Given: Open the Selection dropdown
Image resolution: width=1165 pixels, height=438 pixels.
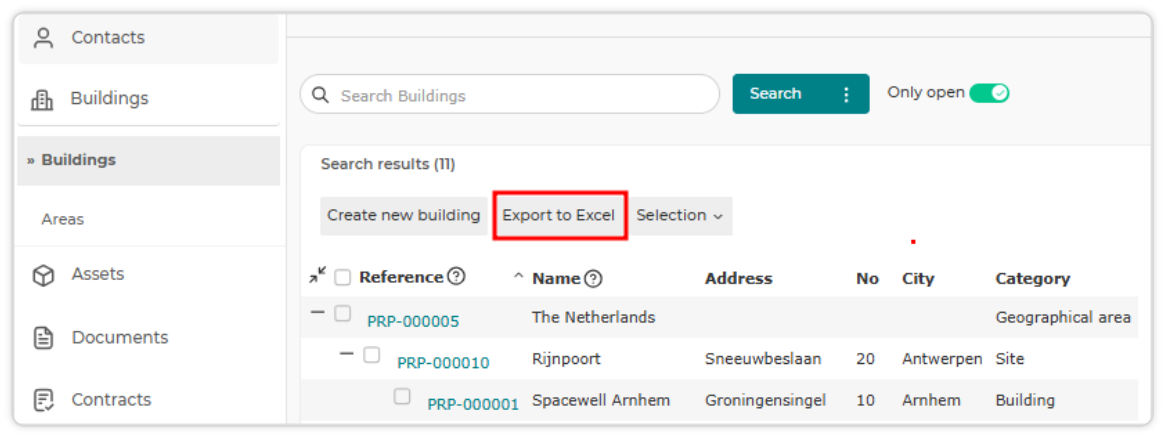Looking at the screenshot, I should [x=681, y=216].
